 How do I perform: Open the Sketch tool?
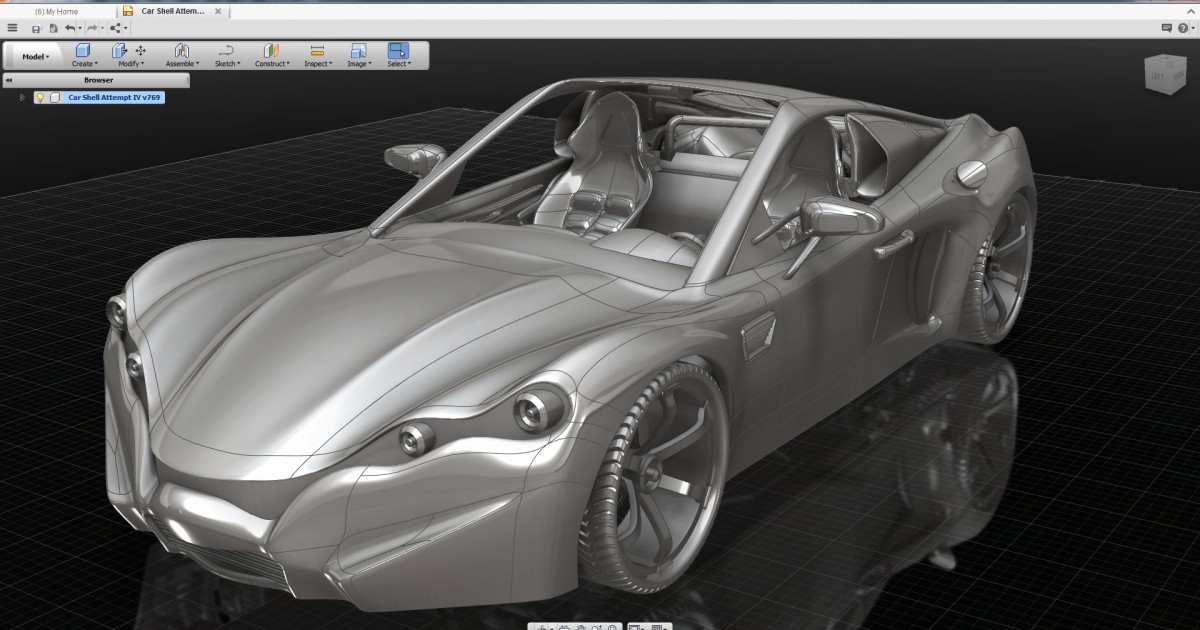click(226, 51)
